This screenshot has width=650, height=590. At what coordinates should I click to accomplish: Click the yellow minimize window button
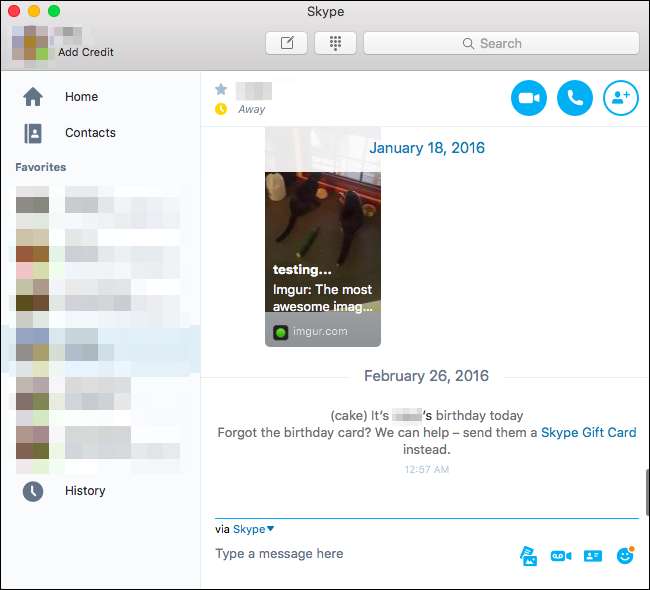pyautogui.click(x=34, y=11)
